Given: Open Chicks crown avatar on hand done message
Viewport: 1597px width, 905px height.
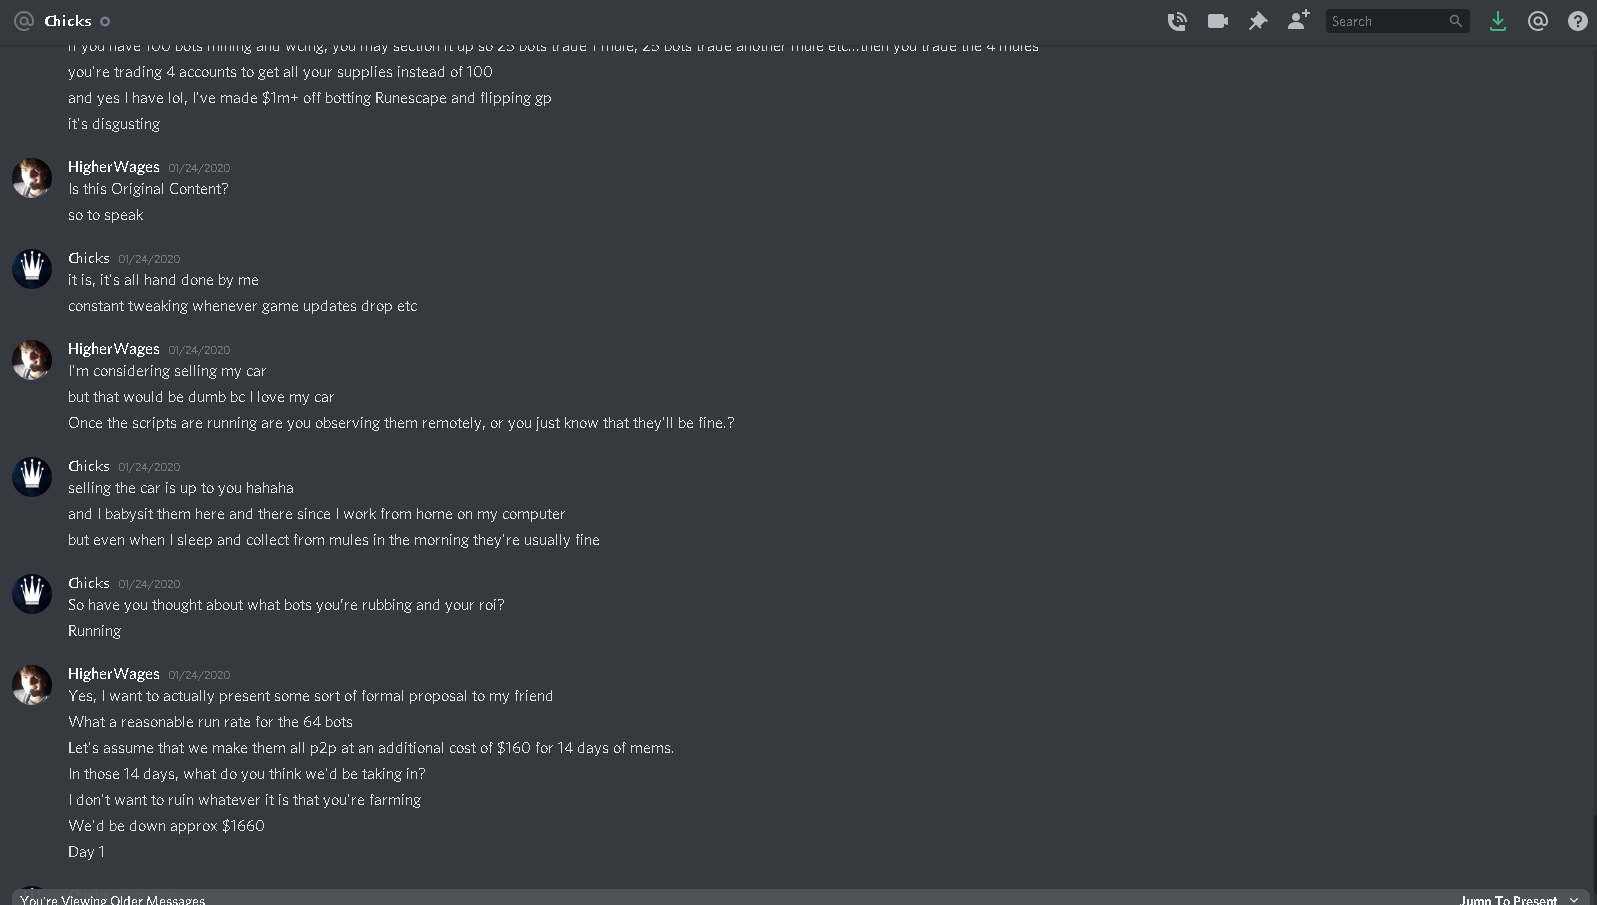Looking at the screenshot, I should click(32, 269).
